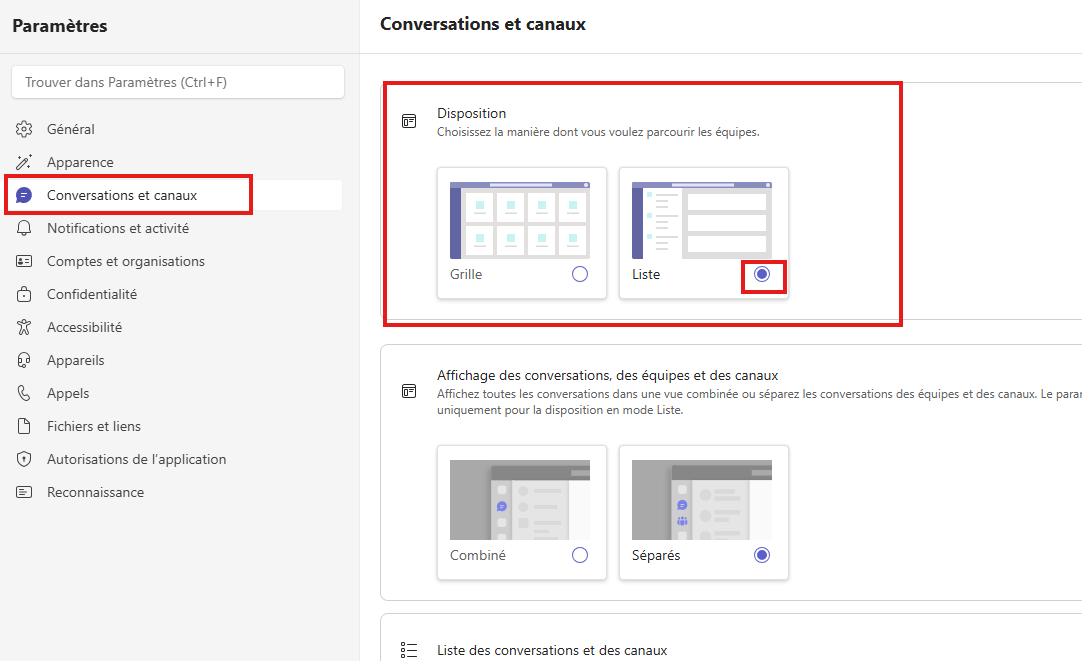Image resolution: width=1082 pixels, height=661 pixels.
Task: Click the Combiné view preview thumbnail
Action: point(520,500)
